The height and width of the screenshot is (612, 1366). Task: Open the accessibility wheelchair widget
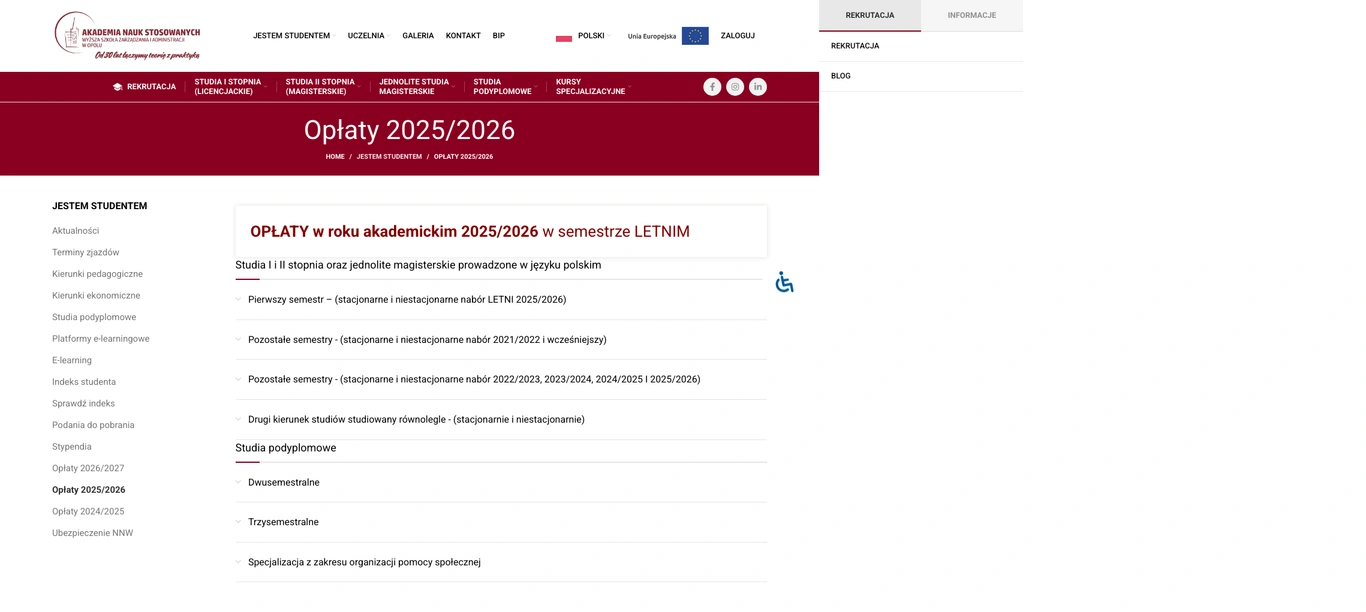click(x=785, y=282)
